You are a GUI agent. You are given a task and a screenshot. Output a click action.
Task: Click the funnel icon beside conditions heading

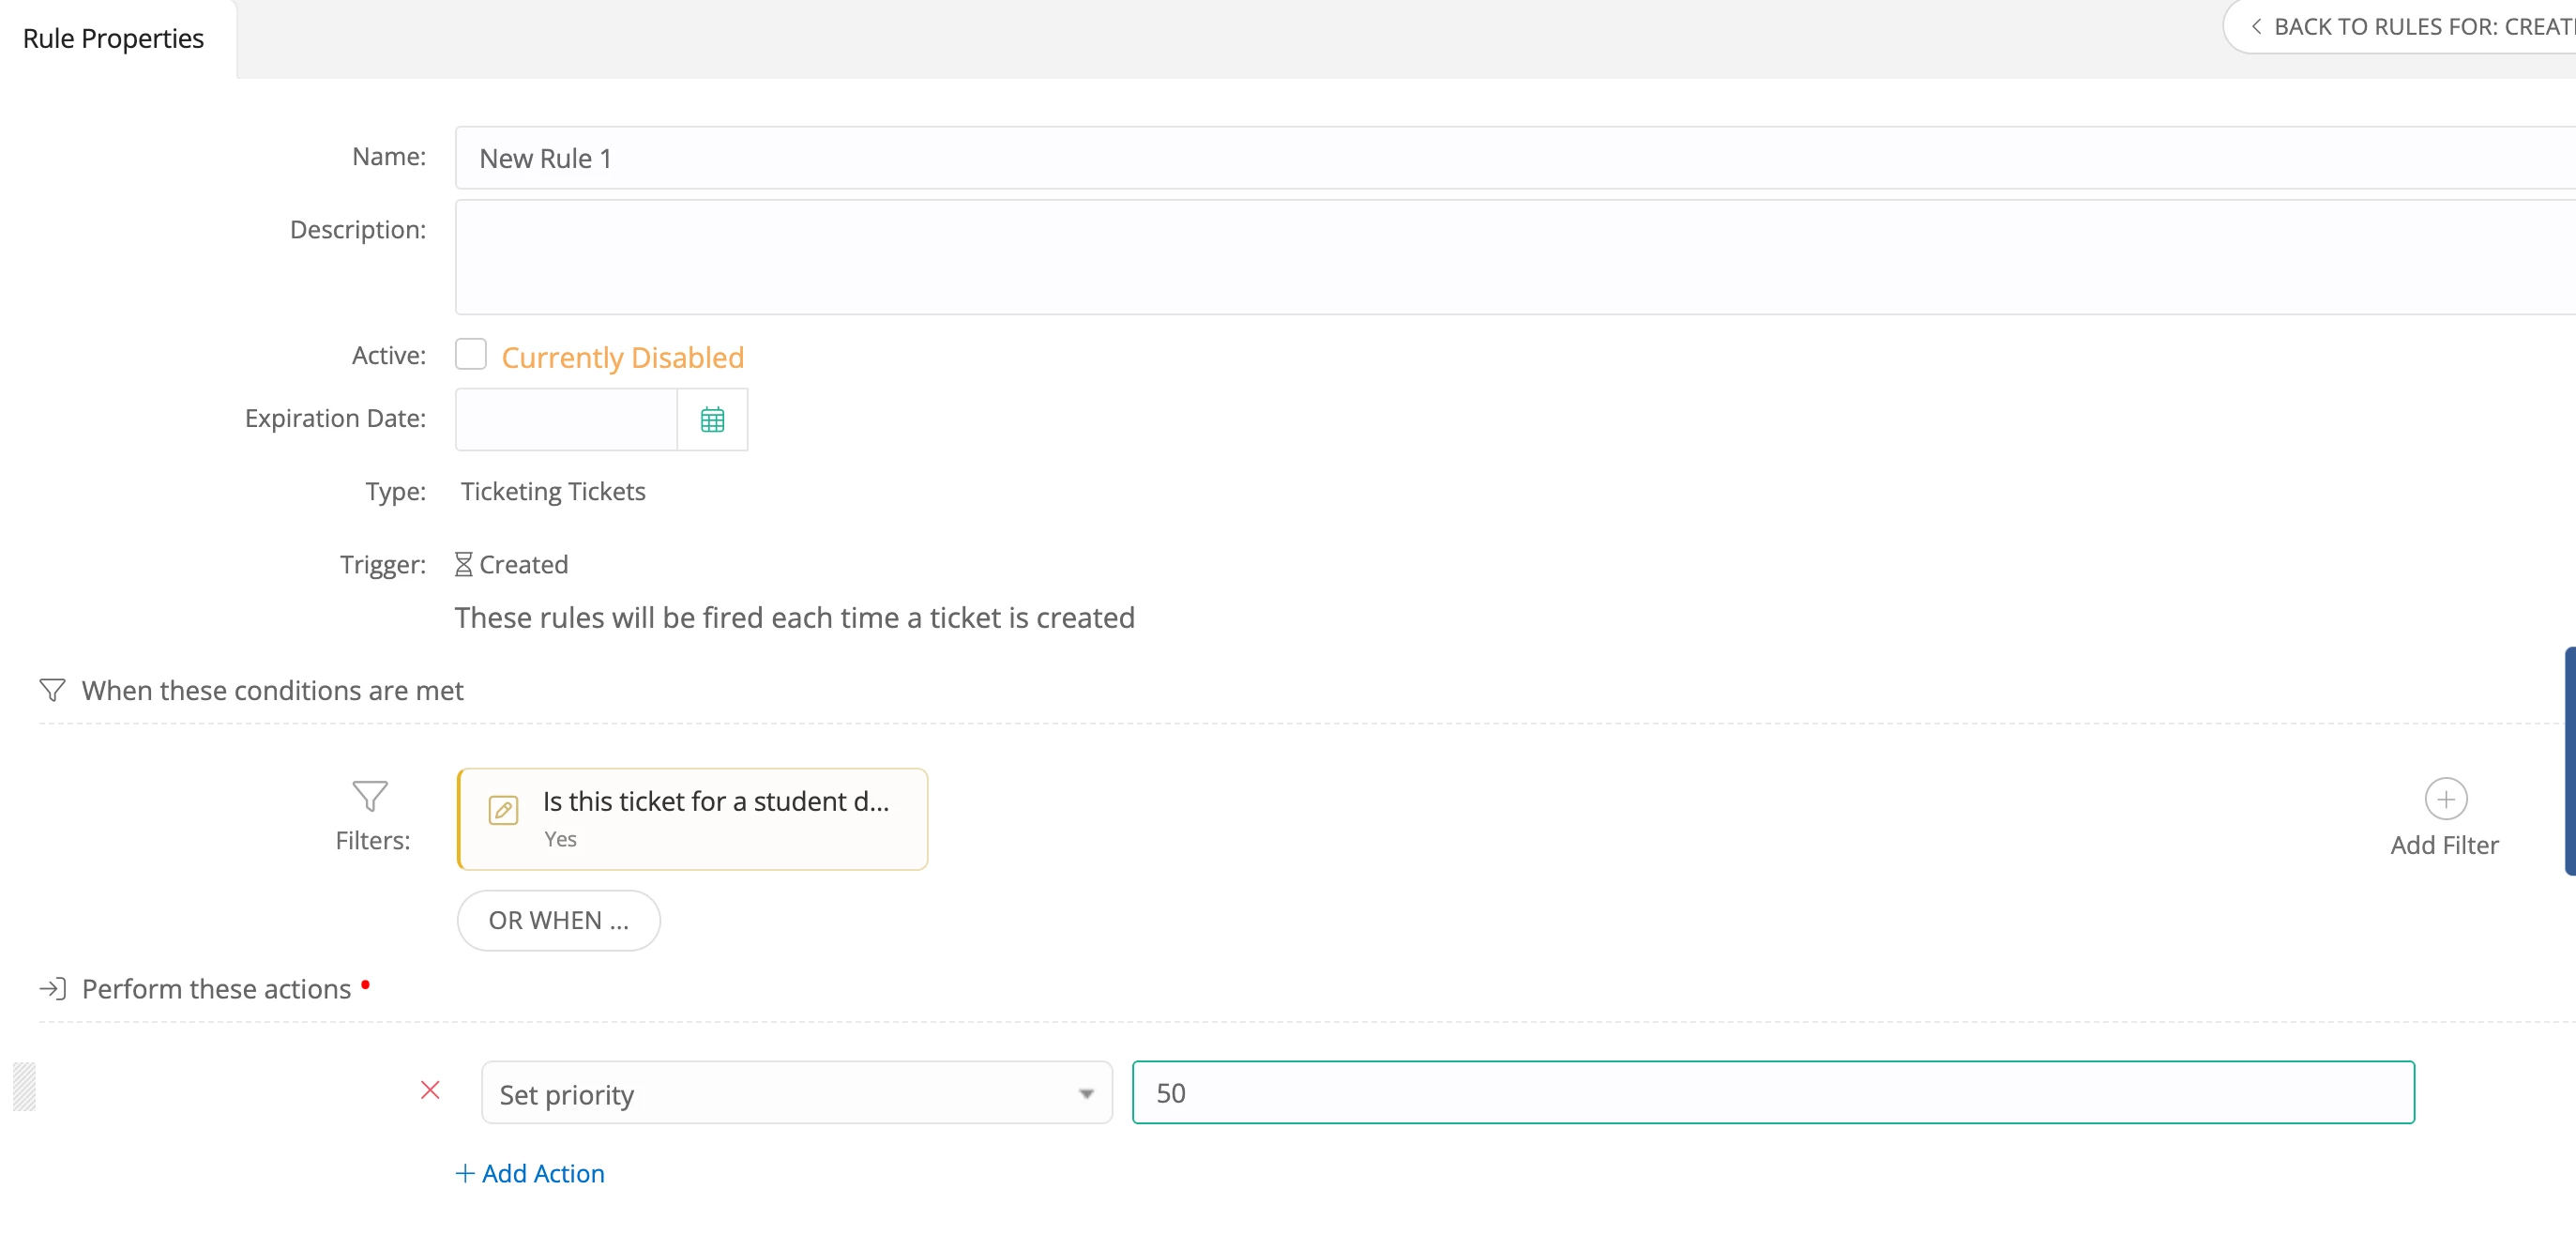52,690
